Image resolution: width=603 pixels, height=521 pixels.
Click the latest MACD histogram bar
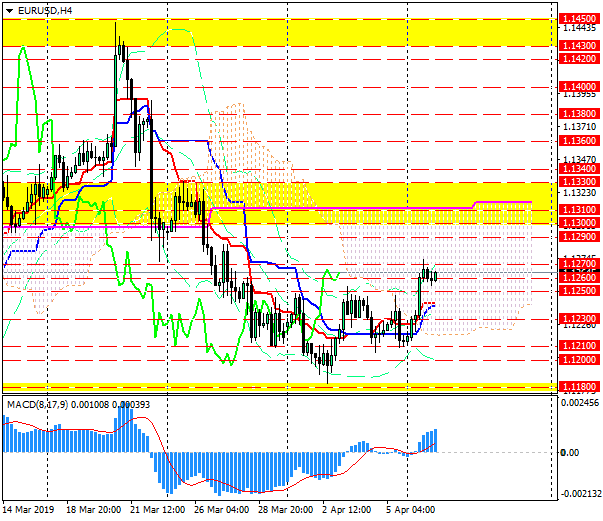(436, 440)
